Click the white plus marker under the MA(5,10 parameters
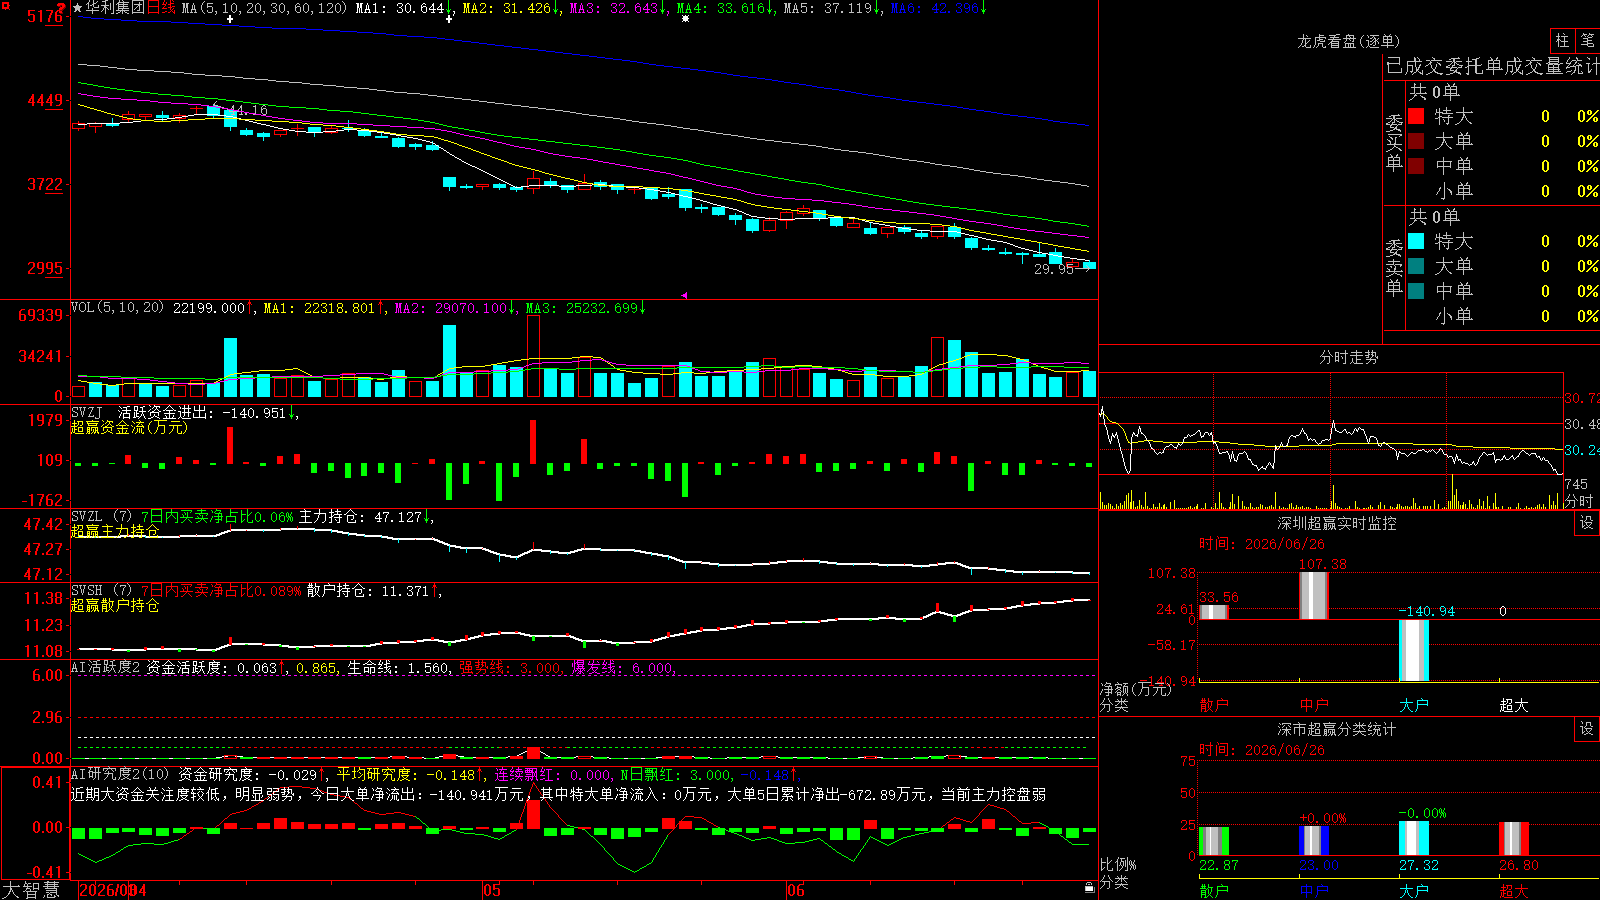This screenshot has height=900, width=1600. (230, 19)
